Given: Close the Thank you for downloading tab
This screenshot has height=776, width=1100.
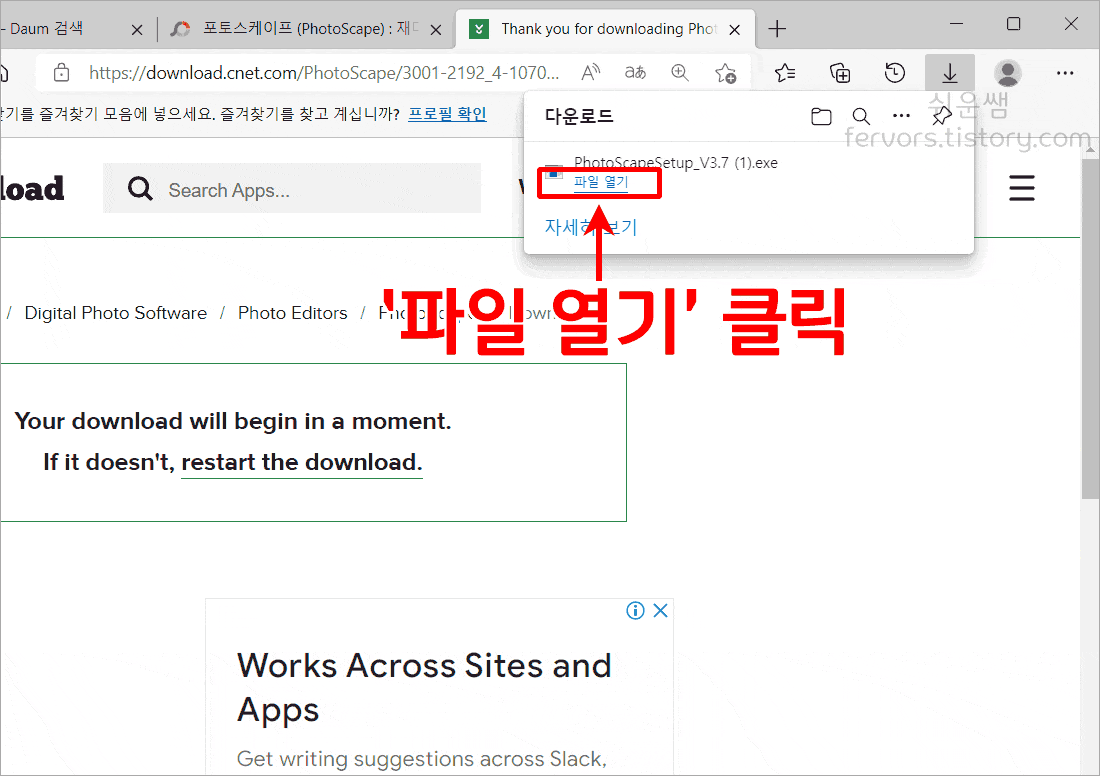Looking at the screenshot, I should [x=735, y=29].
